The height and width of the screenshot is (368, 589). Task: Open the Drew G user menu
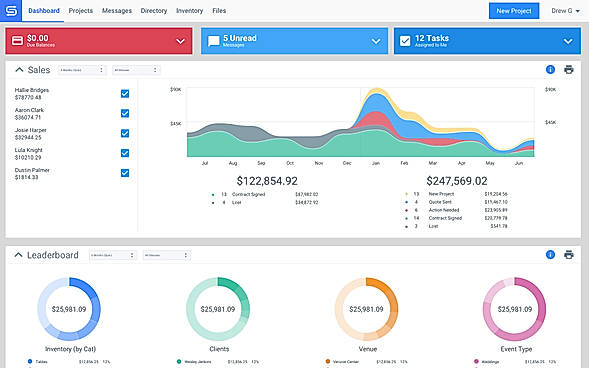[x=565, y=11]
